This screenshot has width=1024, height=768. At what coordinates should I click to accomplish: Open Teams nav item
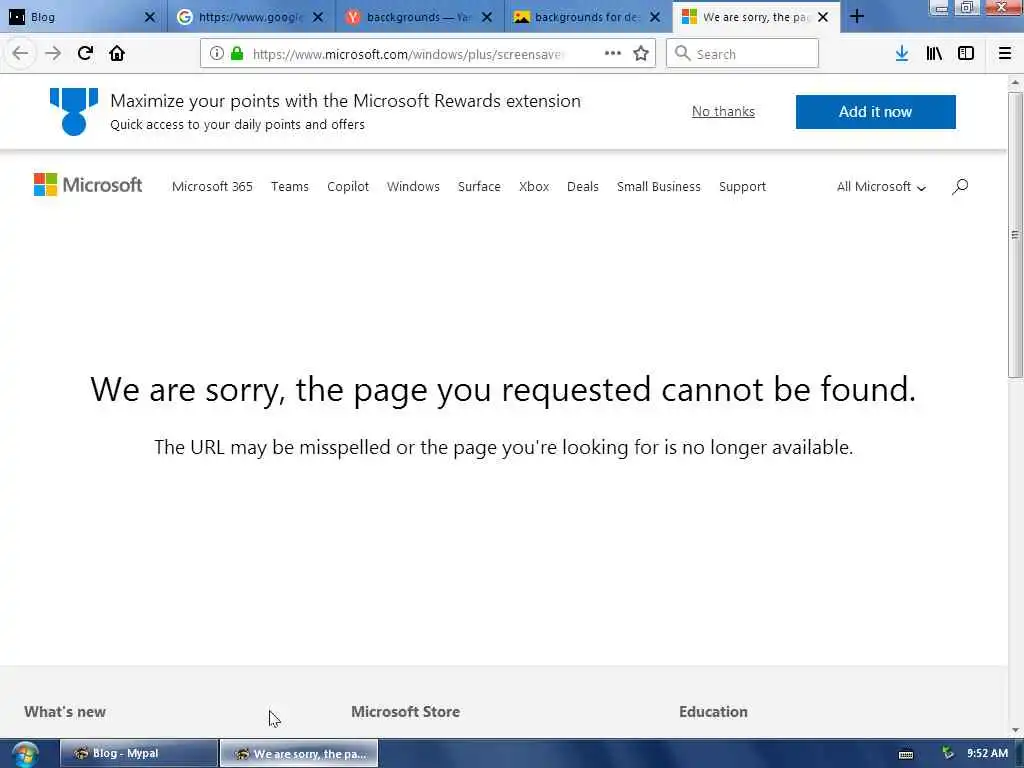point(289,187)
